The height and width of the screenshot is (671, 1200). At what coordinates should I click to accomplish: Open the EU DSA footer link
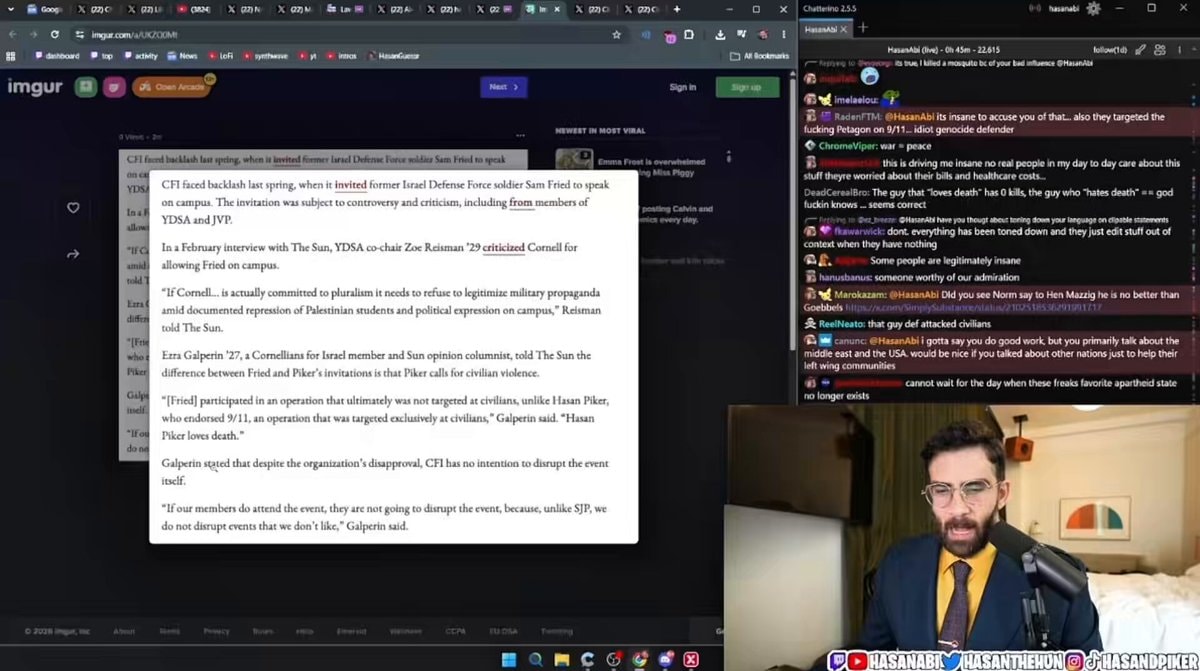(x=502, y=631)
